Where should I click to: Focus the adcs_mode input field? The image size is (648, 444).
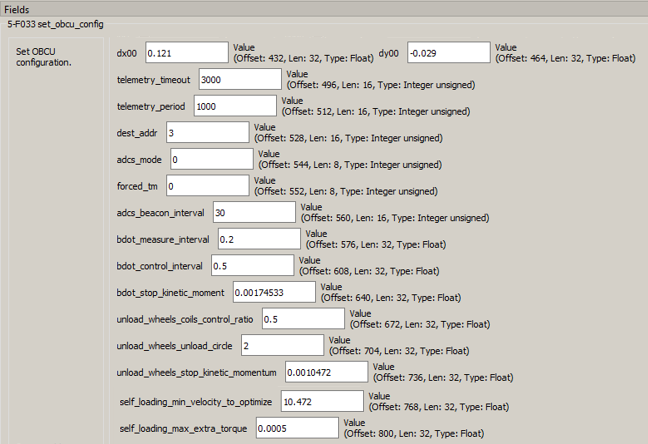pos(211,159)
